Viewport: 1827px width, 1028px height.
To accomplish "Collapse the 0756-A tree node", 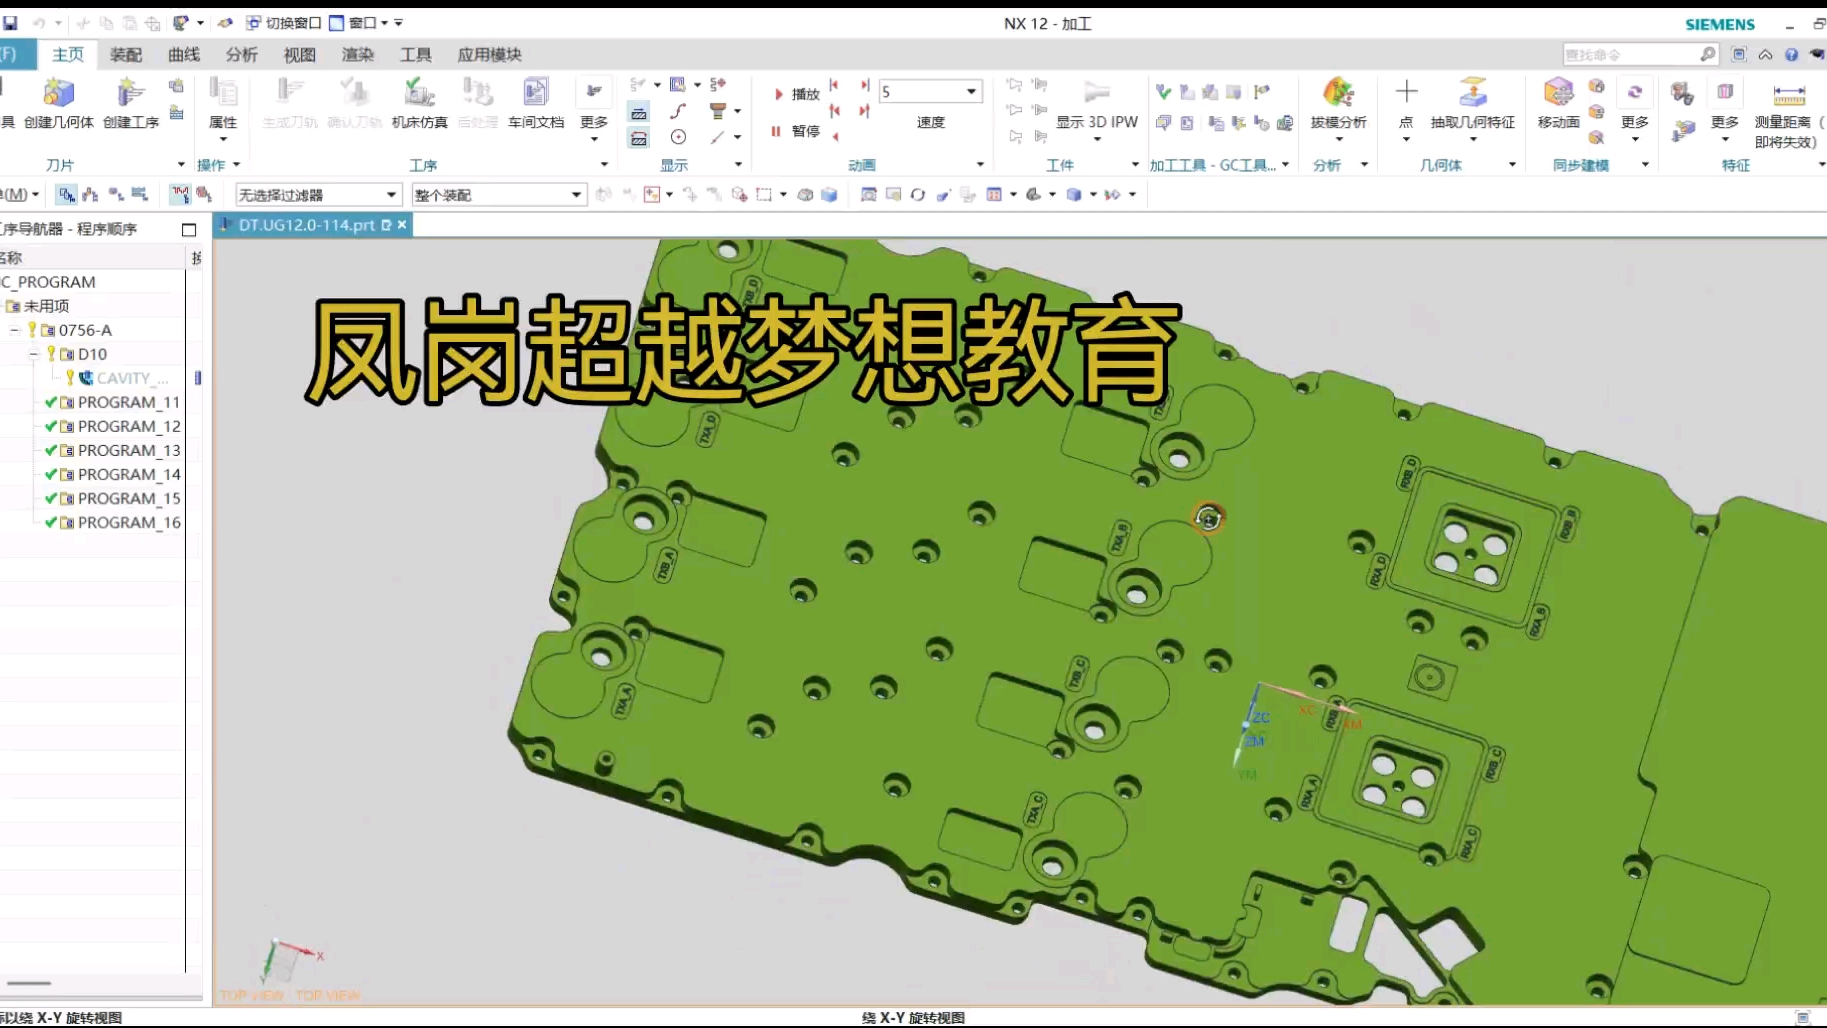I will coord(14,330).
